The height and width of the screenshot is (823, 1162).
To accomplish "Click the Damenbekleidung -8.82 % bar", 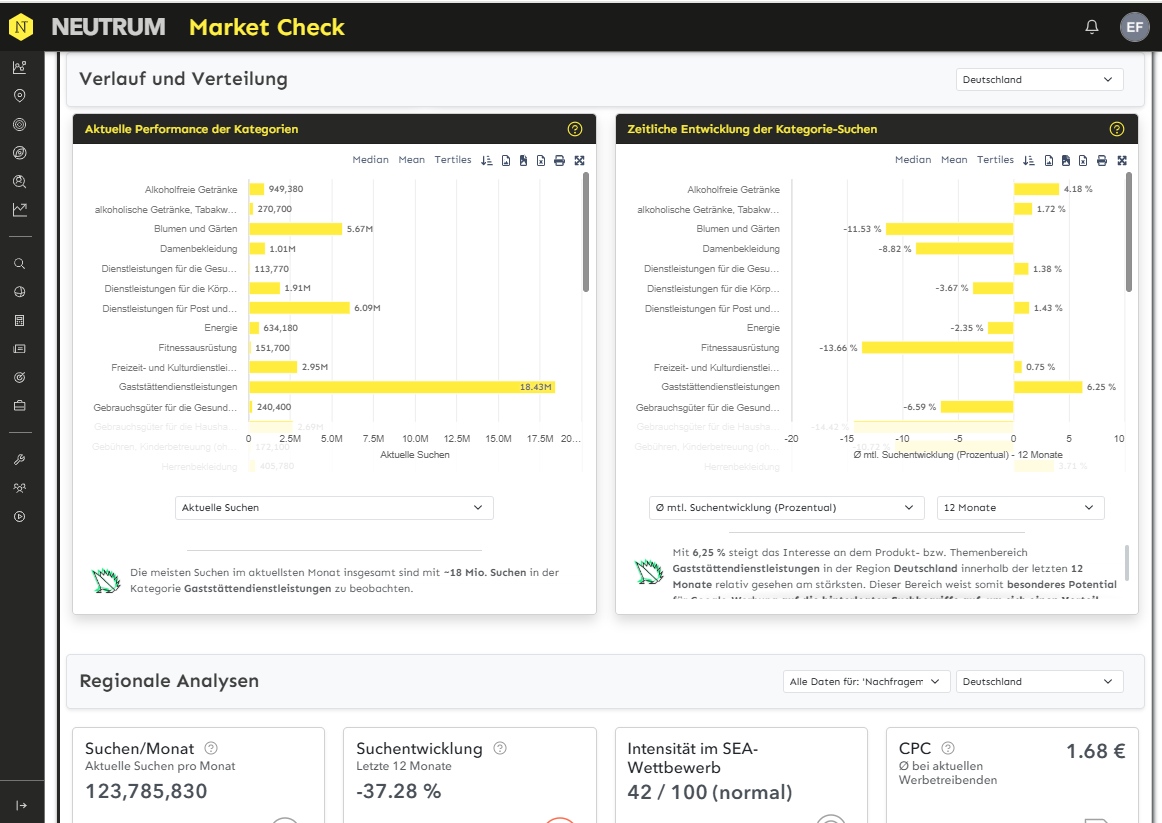I will click(964, 248).
